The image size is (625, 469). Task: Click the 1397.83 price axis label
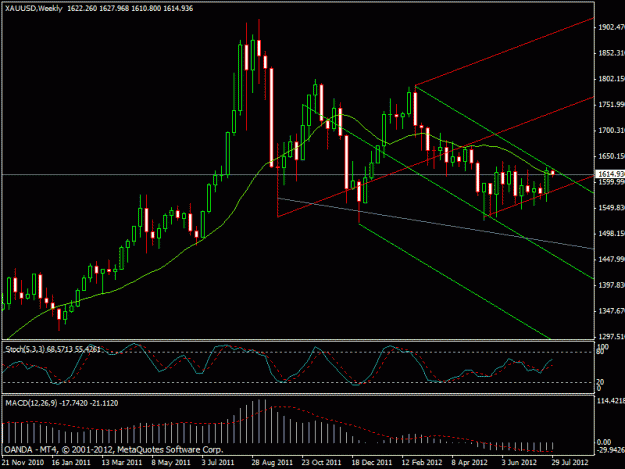(x=611, y=285)
